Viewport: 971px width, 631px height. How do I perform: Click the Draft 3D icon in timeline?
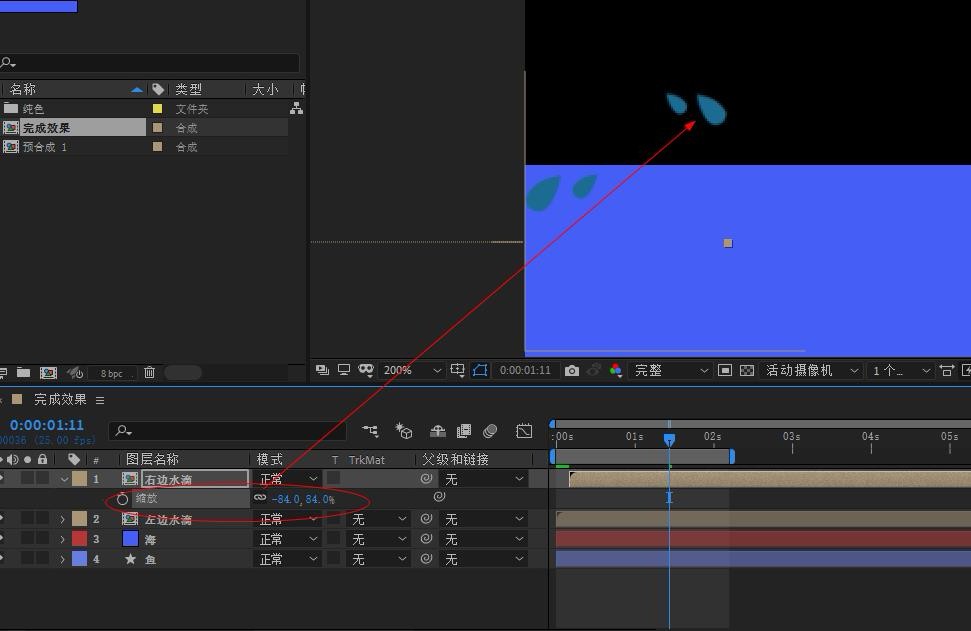point(404,430)
